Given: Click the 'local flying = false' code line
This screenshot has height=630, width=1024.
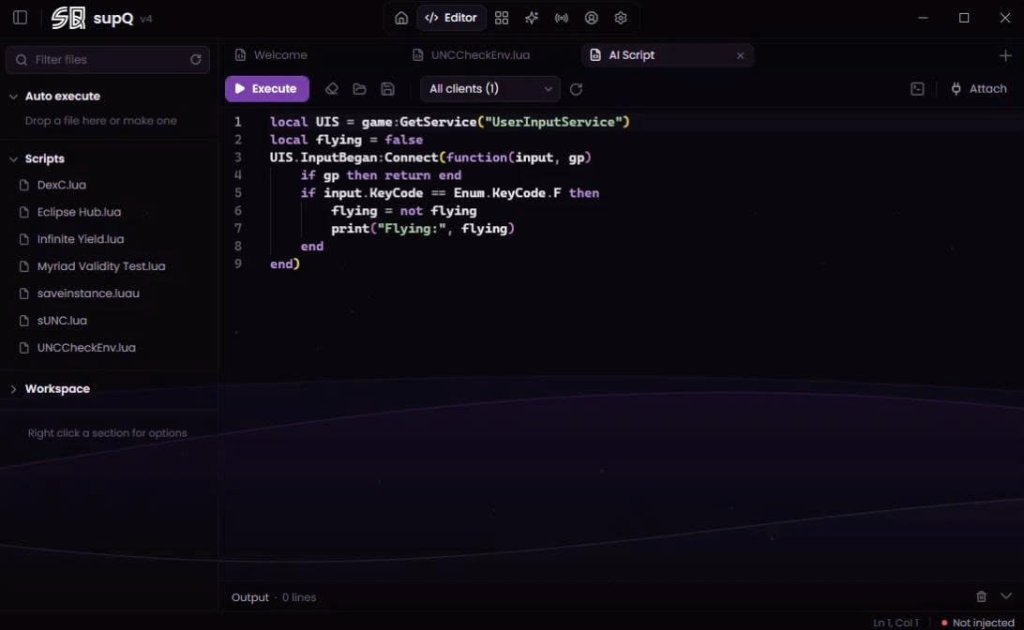Looking at the screenshot, I should click(346, 140).
